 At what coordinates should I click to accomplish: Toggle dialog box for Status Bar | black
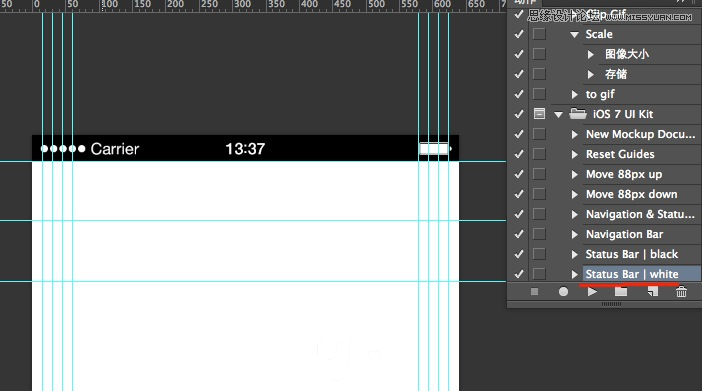pos(539,254)
